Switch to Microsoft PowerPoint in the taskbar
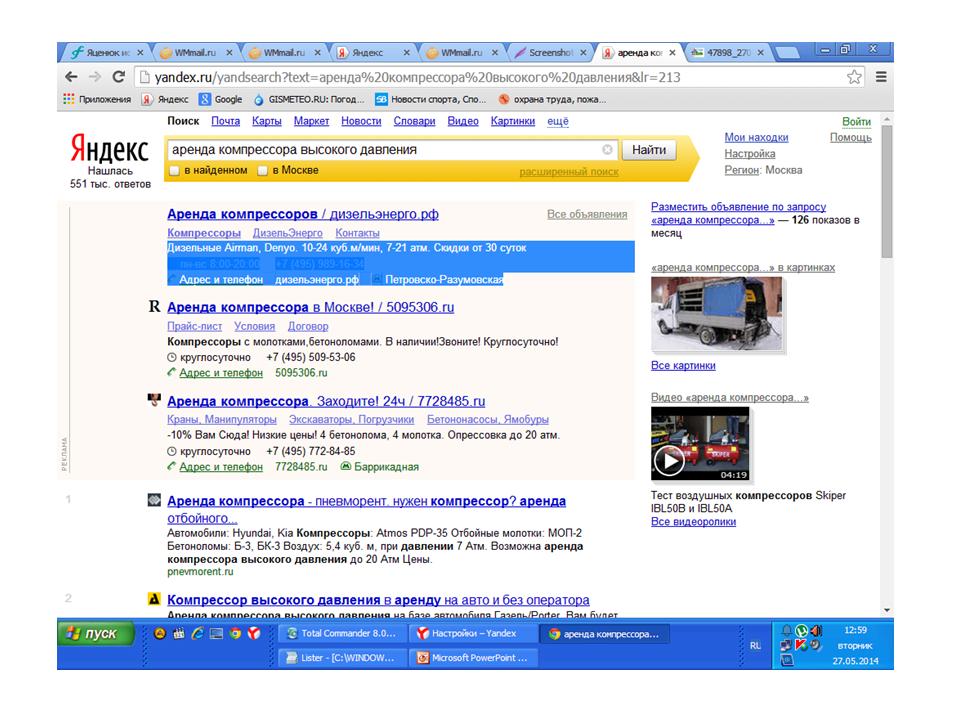This screenshot has height=720, width=960. point(473,658)
